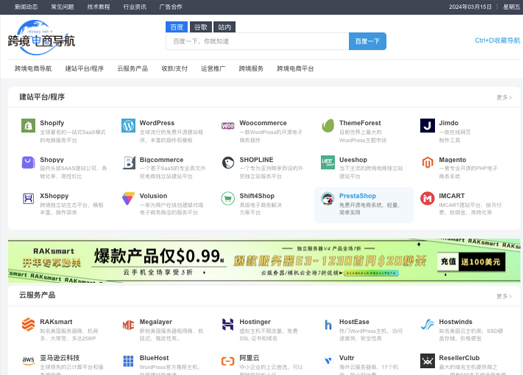Click the BlueHost grid icon
This screenshot has width=523, height=375.
(128, 361)
